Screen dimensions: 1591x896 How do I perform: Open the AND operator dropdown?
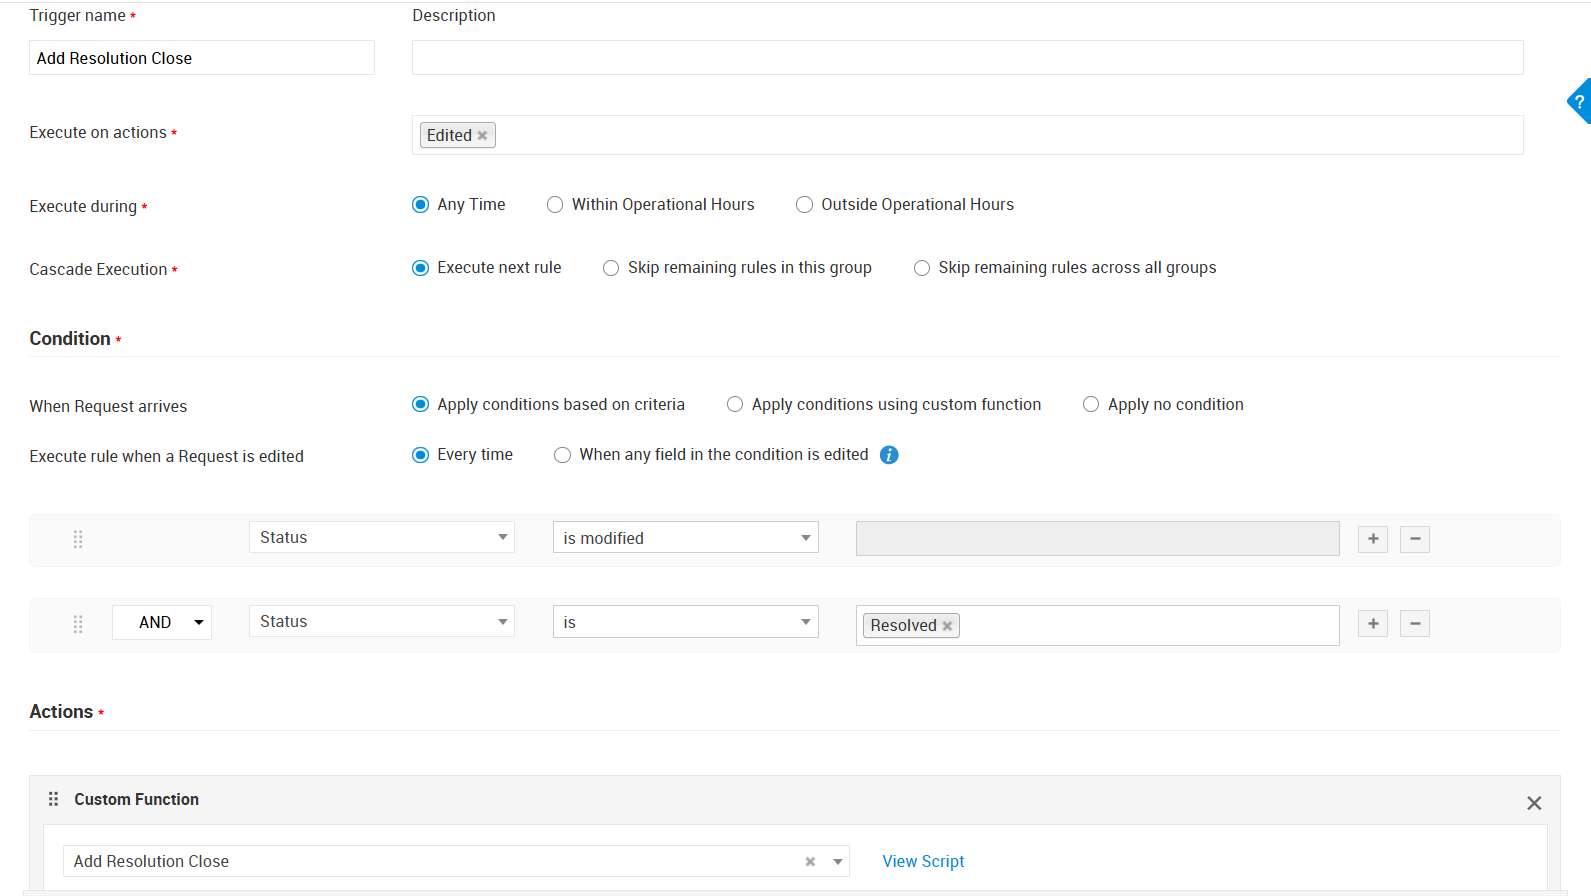click(x=162, y=622)
